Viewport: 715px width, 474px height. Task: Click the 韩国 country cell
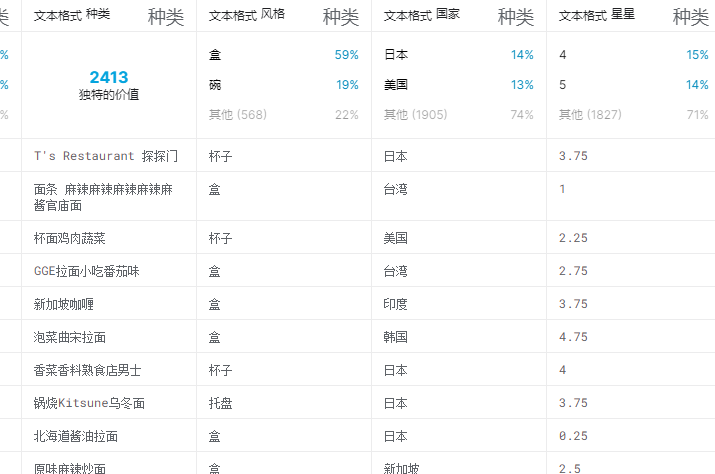(395, 337)
